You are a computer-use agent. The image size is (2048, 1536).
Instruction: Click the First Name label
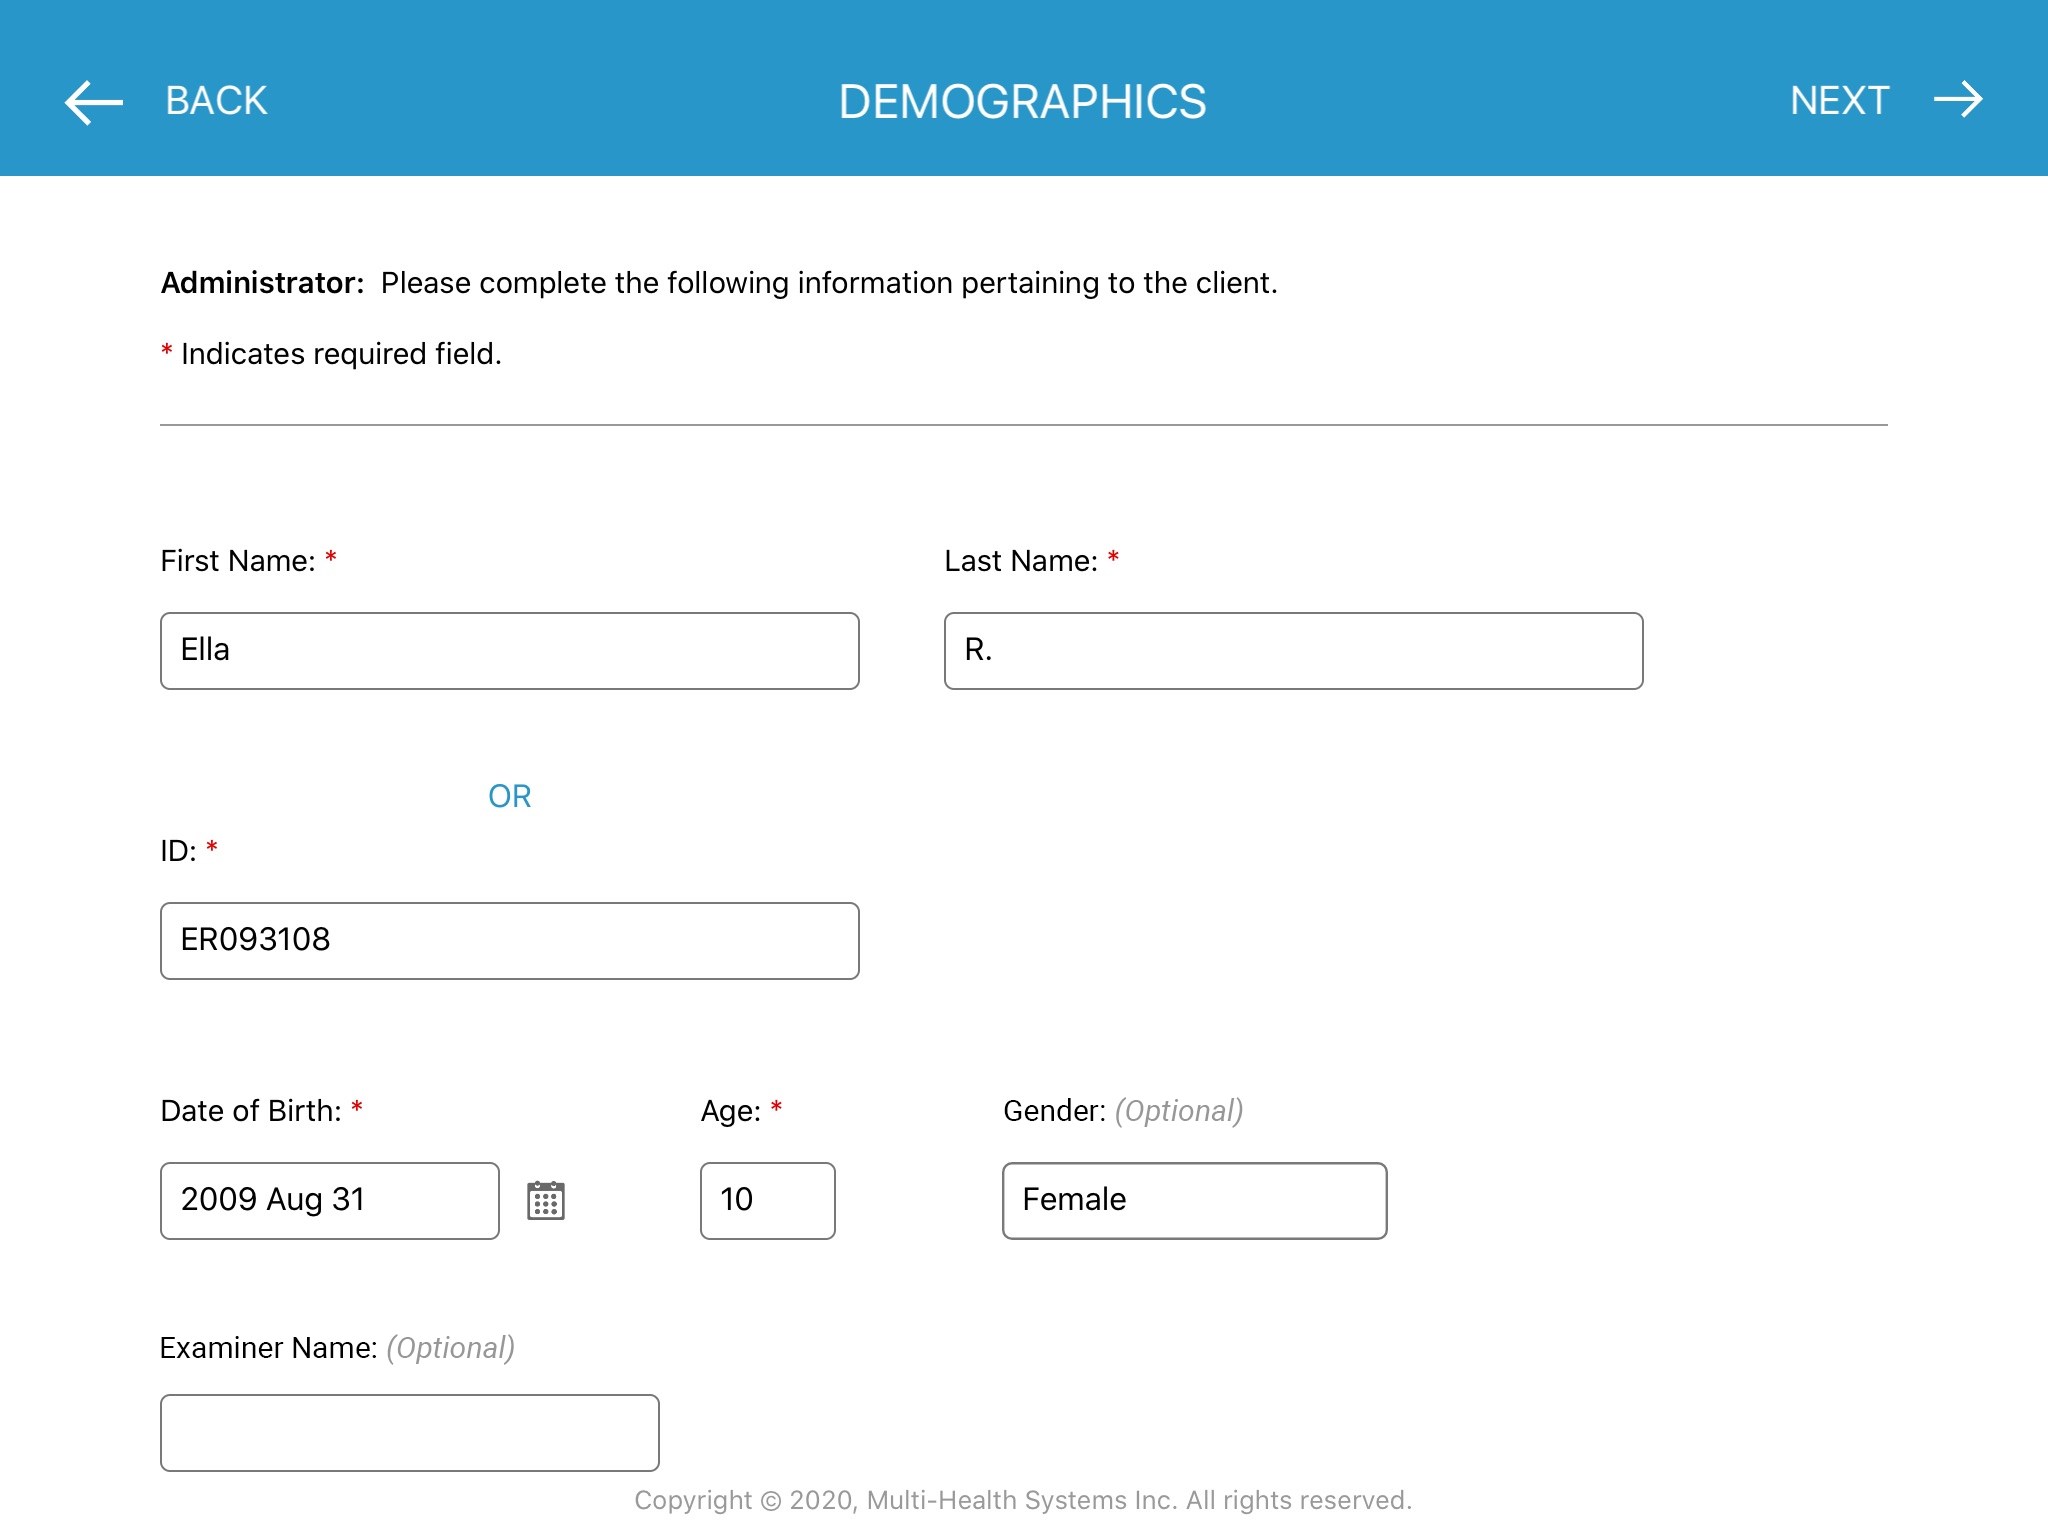[238, 561]
